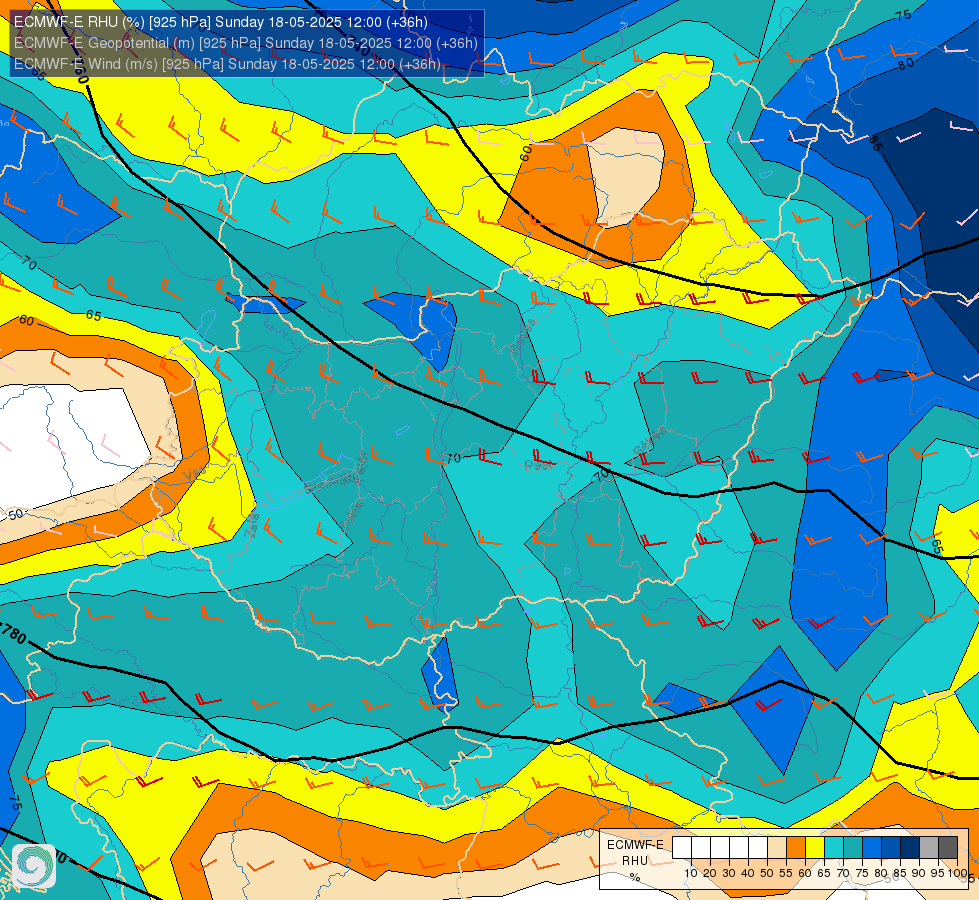The height and width of the screenshot is (900, 979).
Task: Click the legend tick label 30
Action: coord(729,874)
